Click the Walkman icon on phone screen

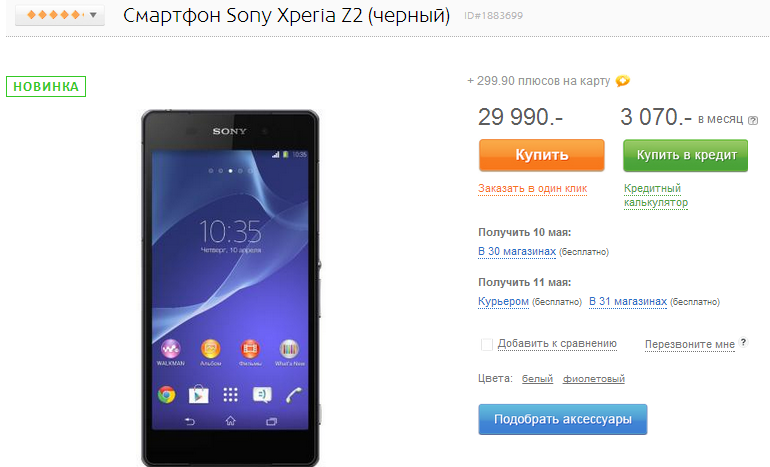170,349
